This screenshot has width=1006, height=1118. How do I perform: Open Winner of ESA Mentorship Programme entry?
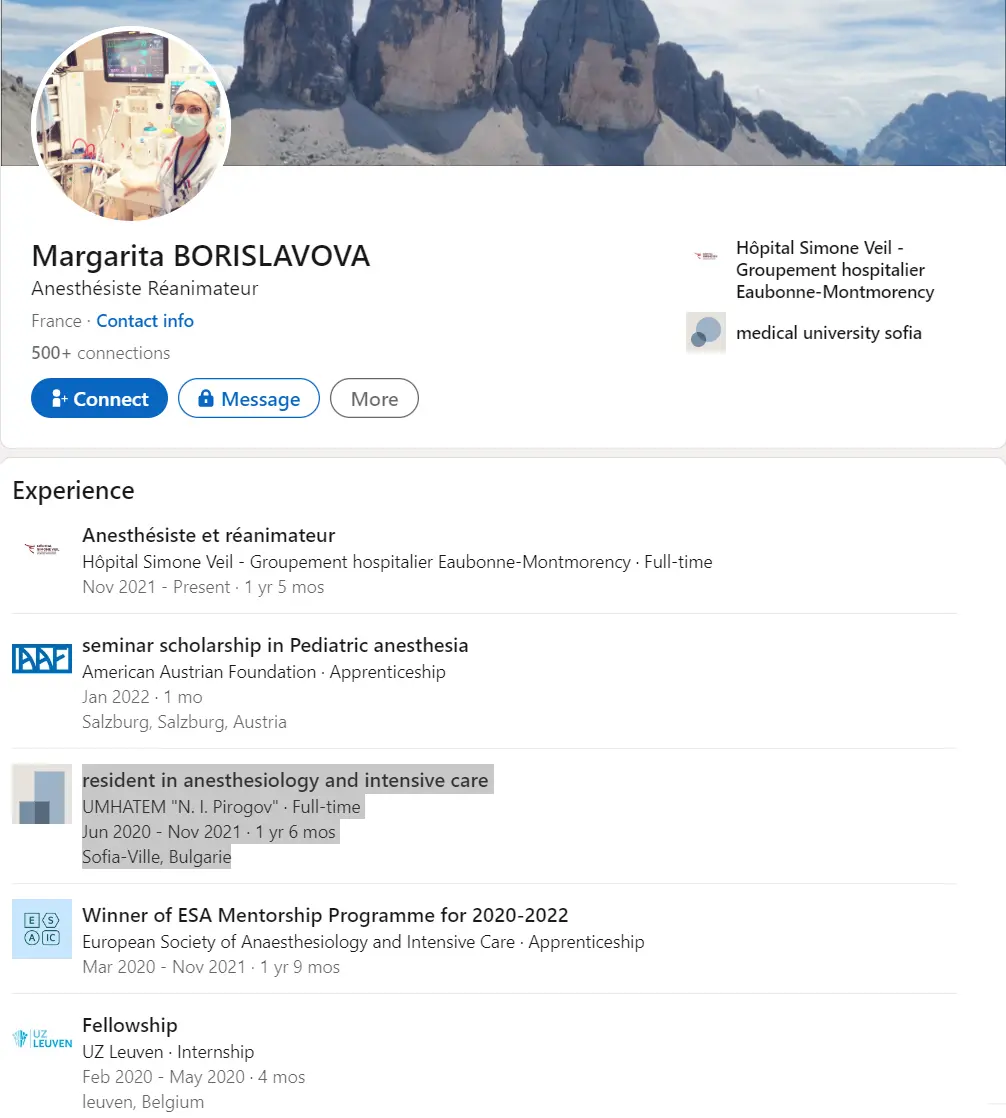click(325, 915)
